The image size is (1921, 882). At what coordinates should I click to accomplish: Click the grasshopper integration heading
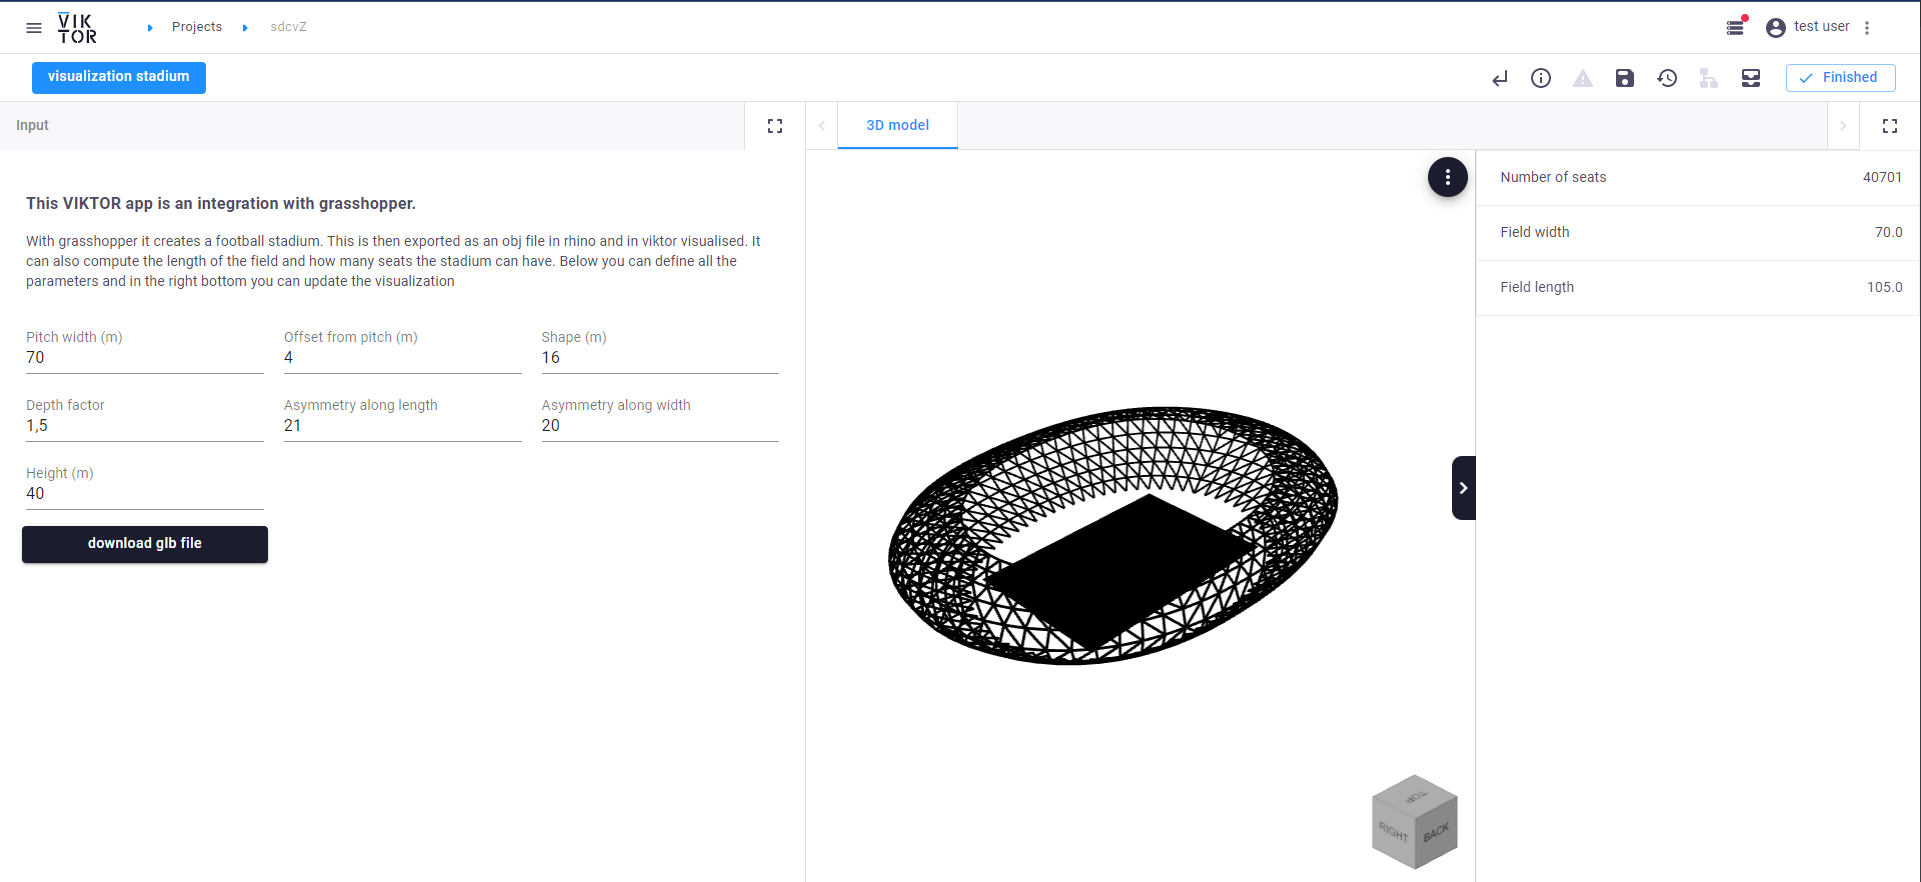click(x=221, y=203)
